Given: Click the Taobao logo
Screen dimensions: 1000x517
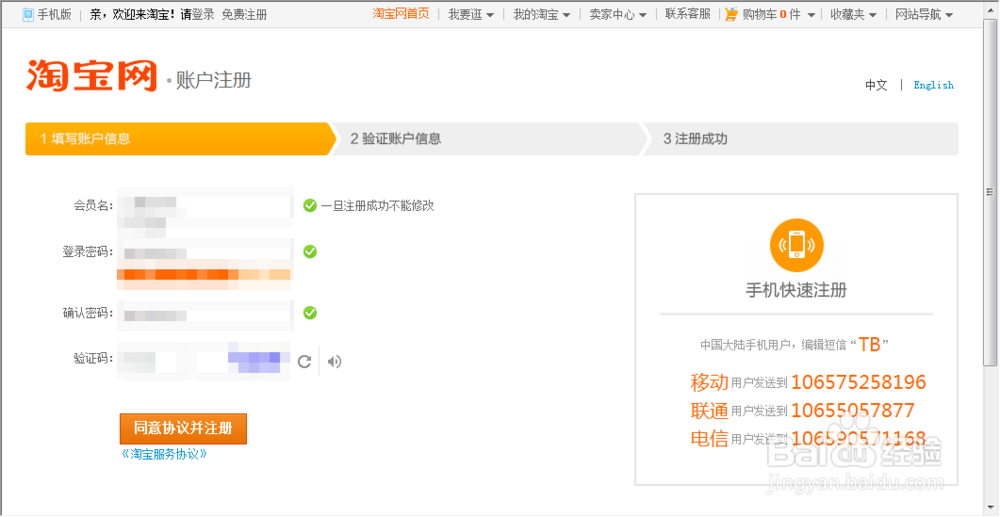Looking at the screenshot, I should pyautogui.click(x=92, y=76).
